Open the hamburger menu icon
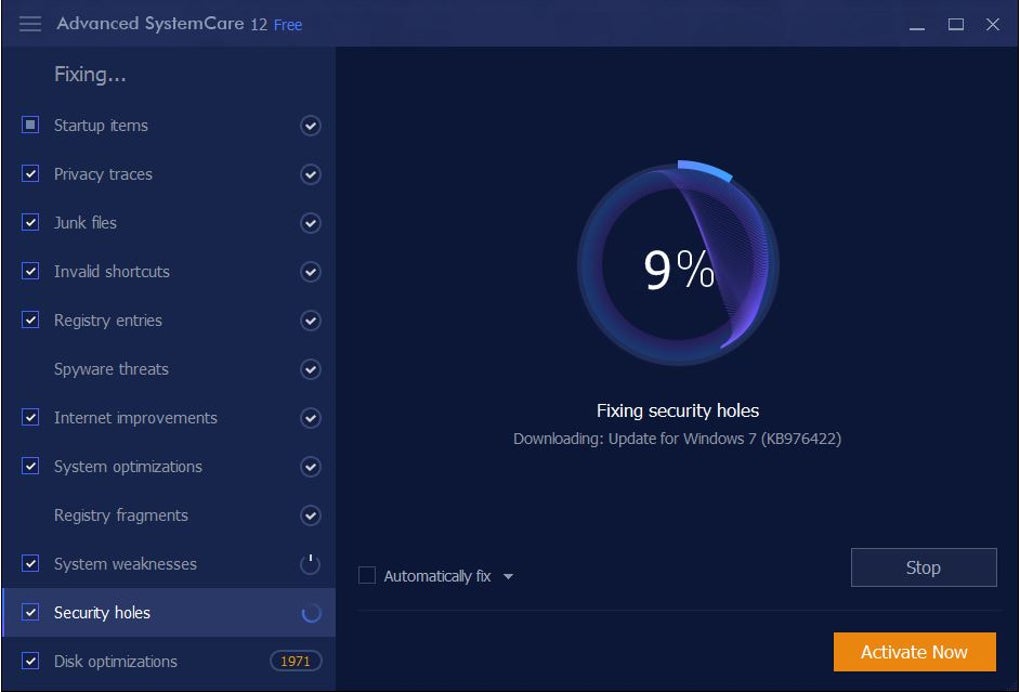 tap(30, 24)
